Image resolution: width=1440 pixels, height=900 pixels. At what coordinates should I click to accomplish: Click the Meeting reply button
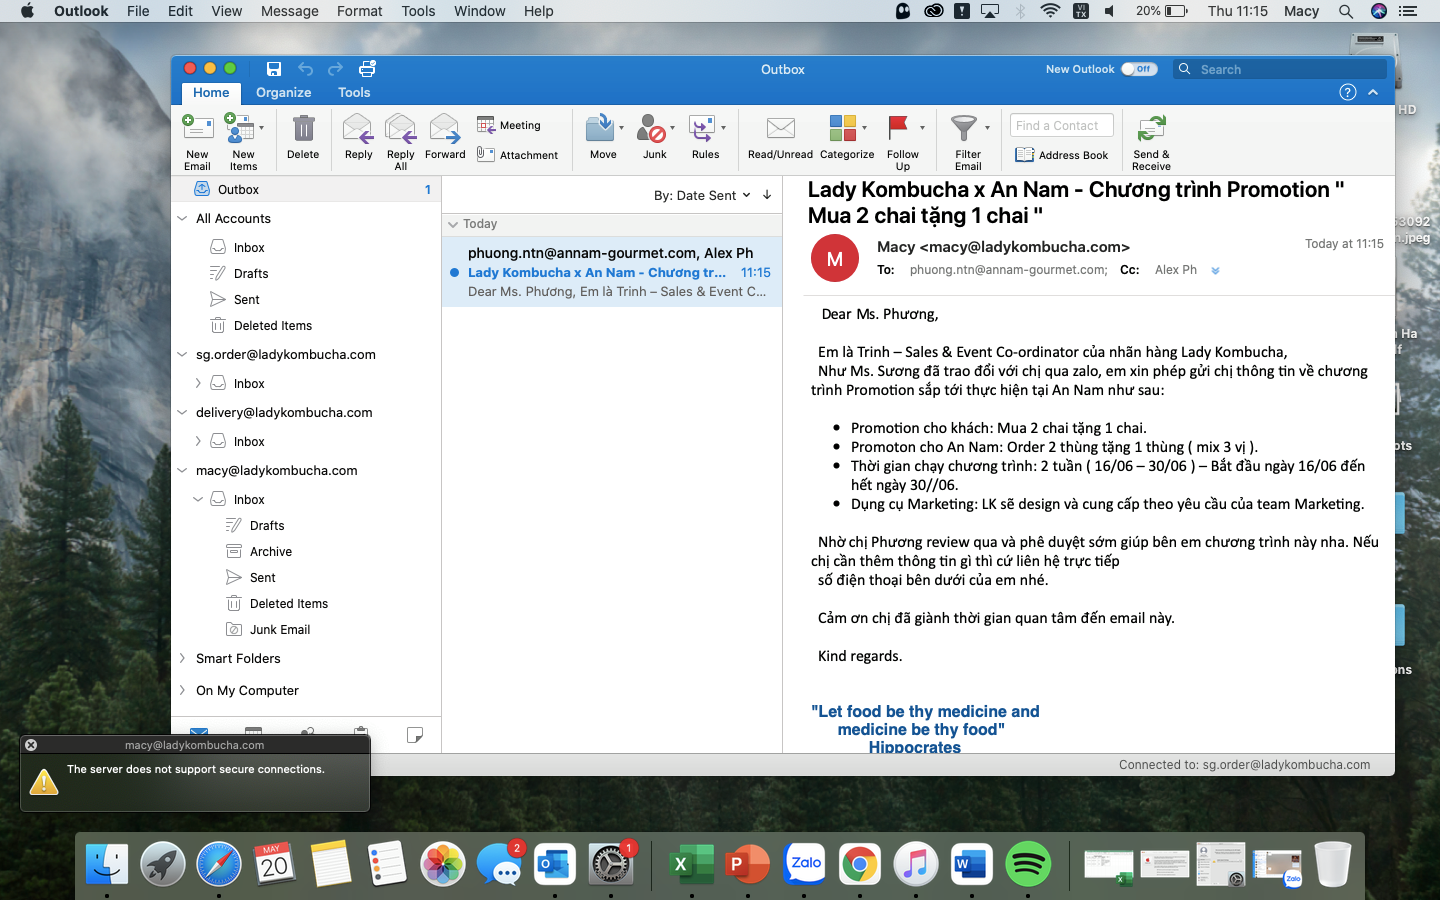point(509,125)
